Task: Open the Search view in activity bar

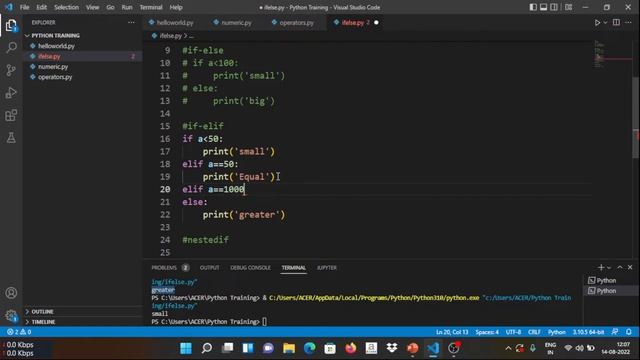Action: click(x=11, y=48)
